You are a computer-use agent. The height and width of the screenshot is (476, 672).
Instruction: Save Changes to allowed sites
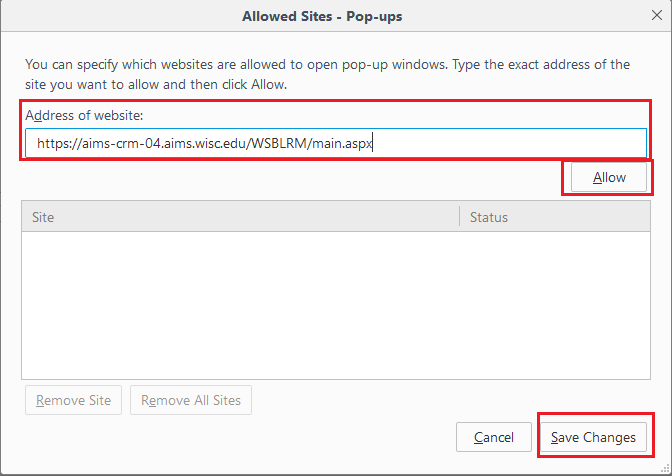tap(593, 437)
